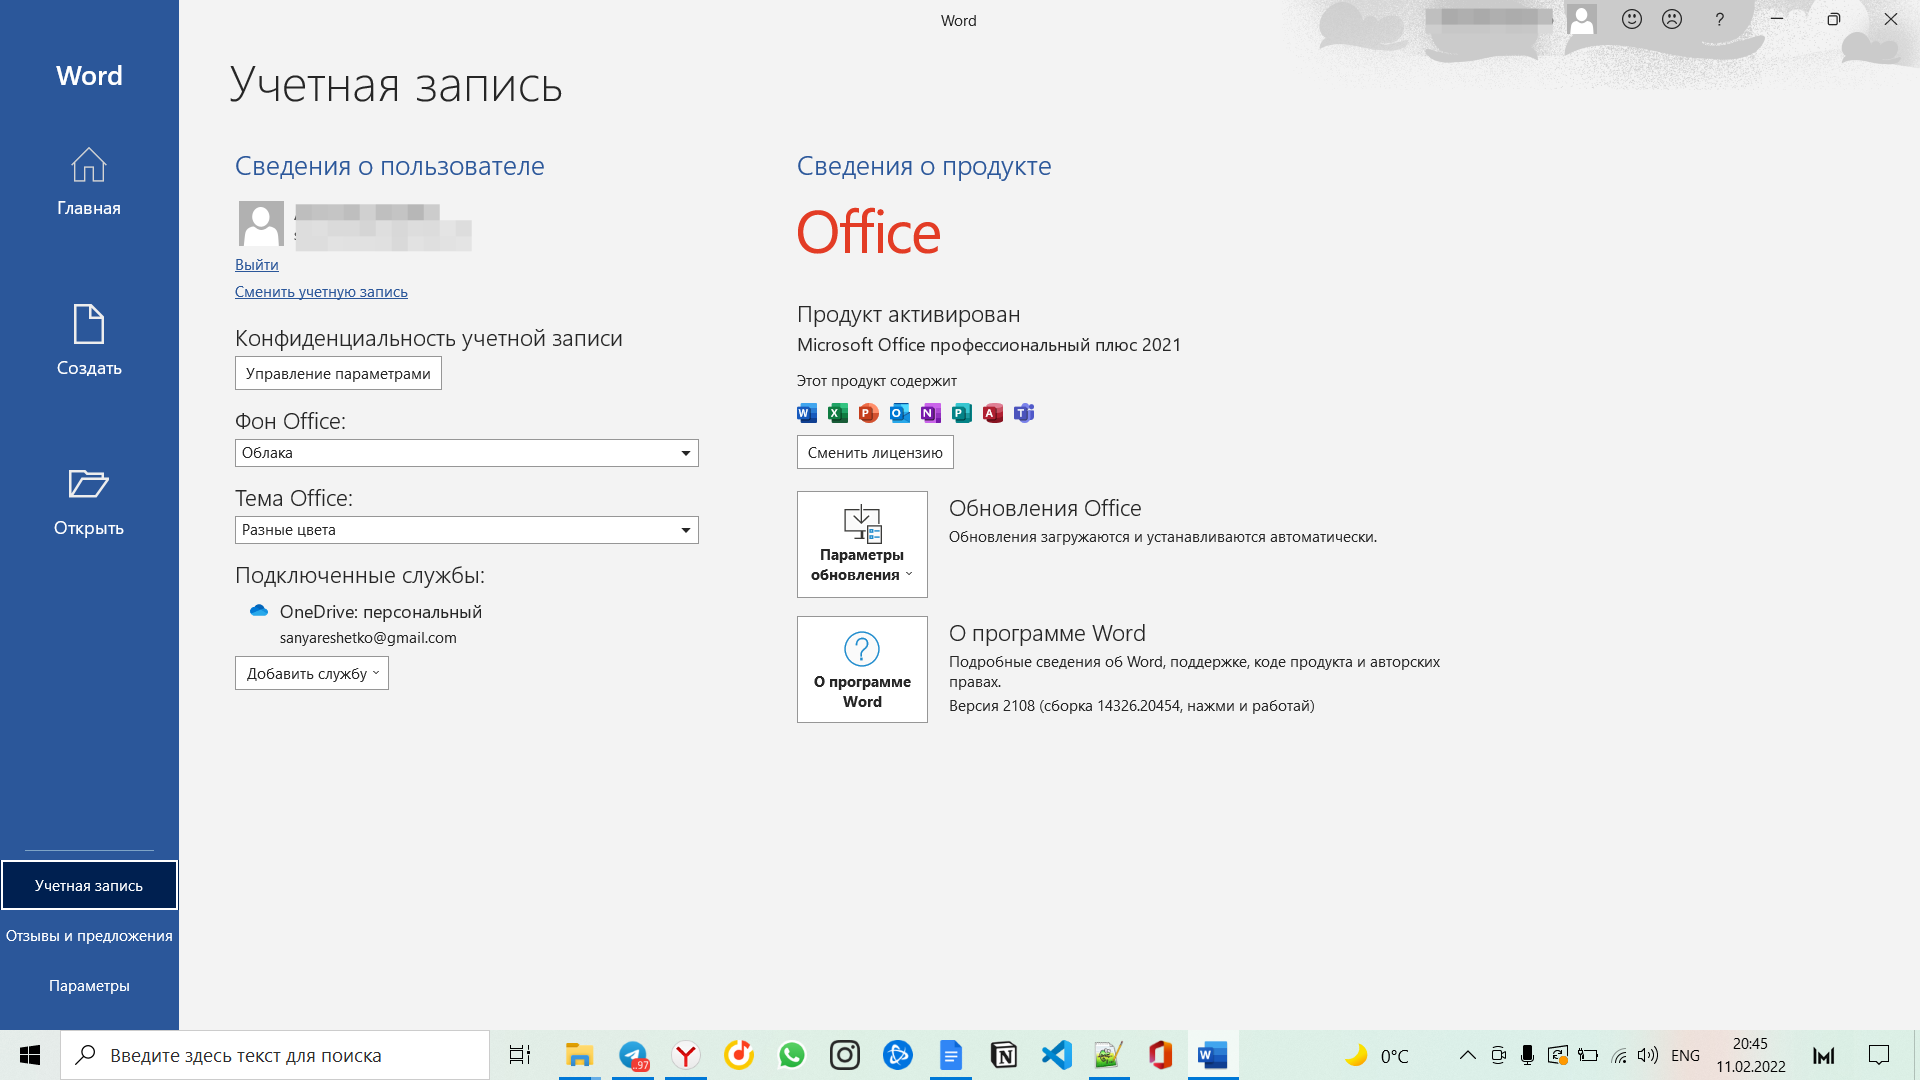Viewport: 1920px width, 1092px height.
Task: Open the Добавить службу dropdown
Action: [x=312, y=673]
